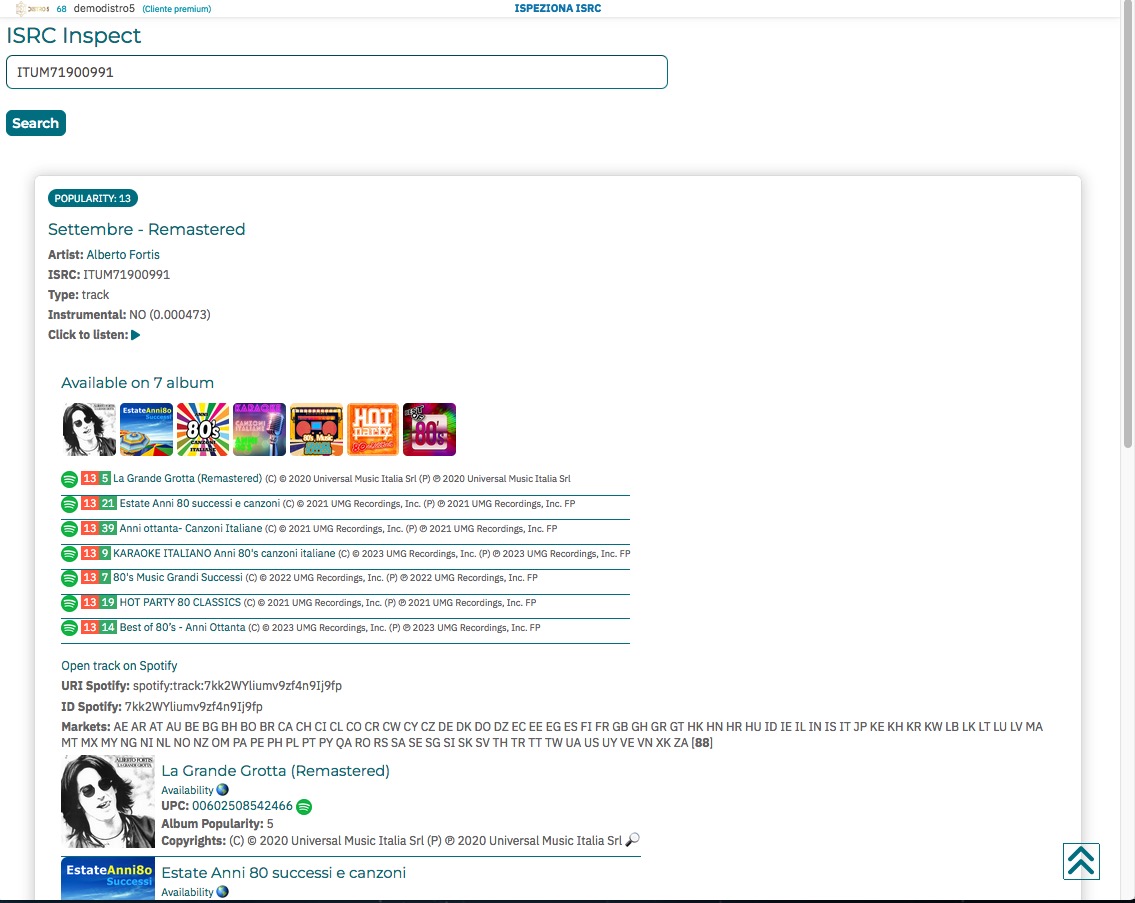
Task: Click the logo icon in the top left header
Action: pyautogui.click(x=32, y=9)
